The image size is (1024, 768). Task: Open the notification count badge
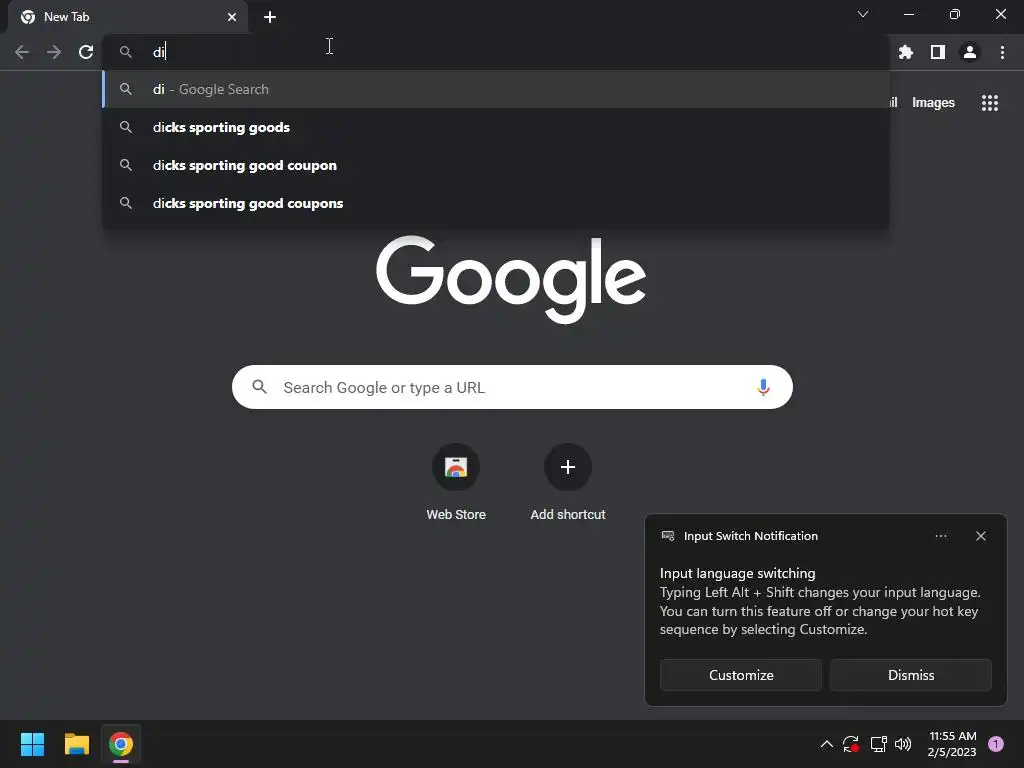[996, 744]
